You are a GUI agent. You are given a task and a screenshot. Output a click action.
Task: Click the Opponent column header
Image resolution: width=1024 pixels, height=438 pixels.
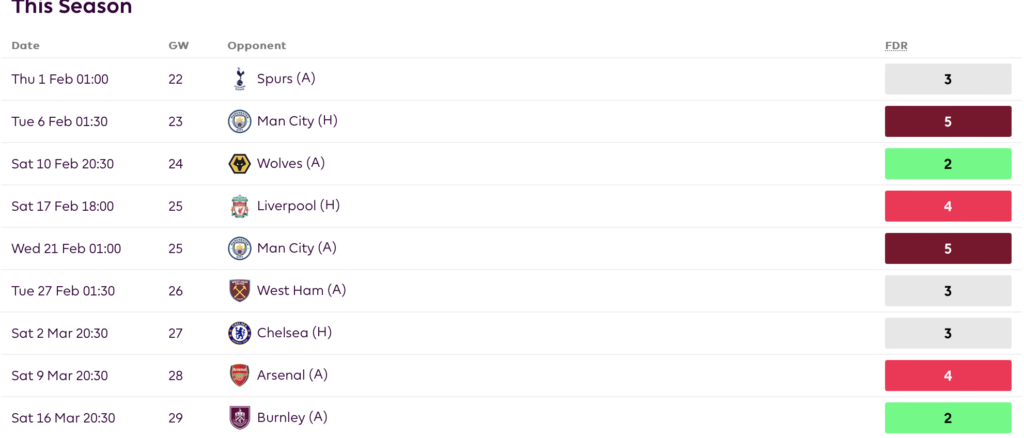(257, 46)
